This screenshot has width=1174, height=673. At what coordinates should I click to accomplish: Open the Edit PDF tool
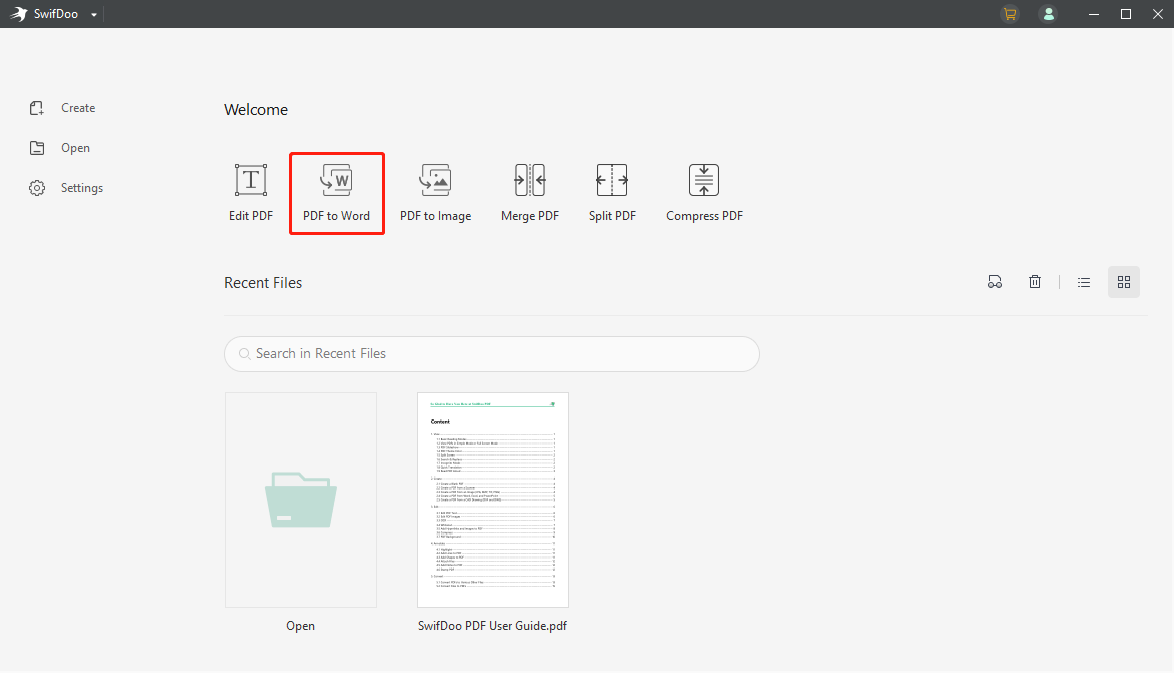coord(251,193)
